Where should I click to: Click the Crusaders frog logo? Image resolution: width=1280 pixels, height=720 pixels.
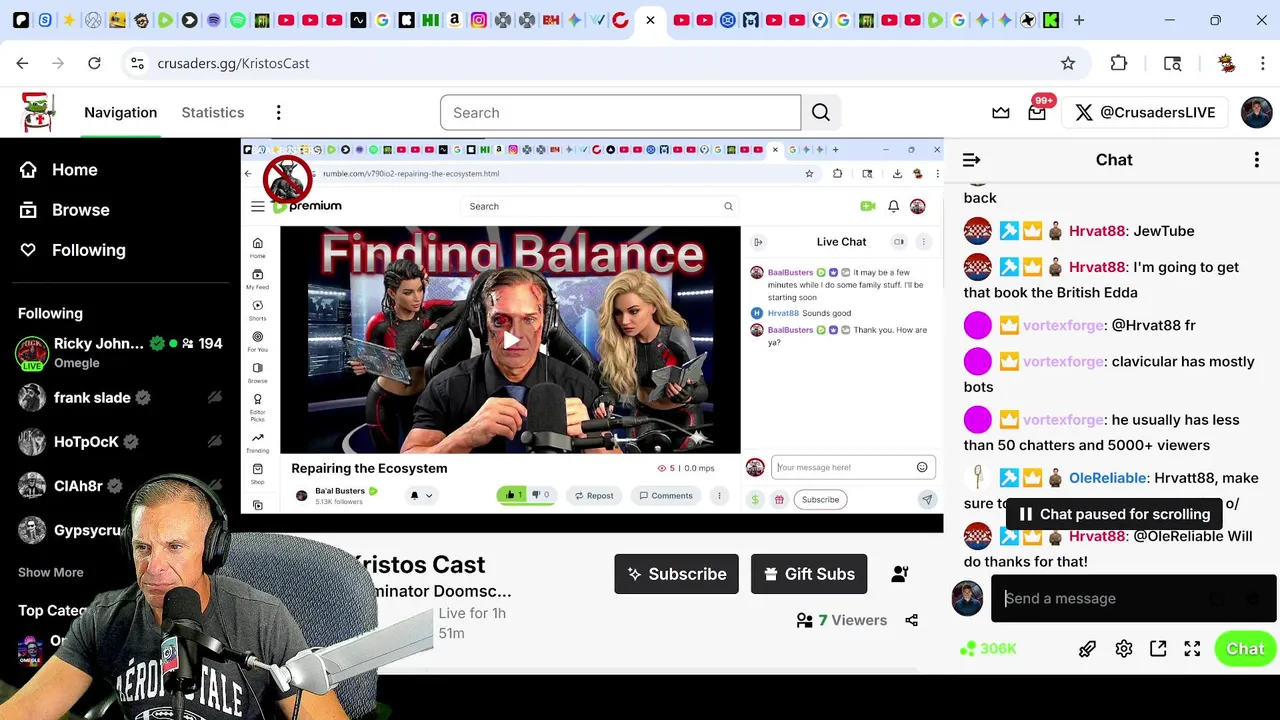[38, 112]
